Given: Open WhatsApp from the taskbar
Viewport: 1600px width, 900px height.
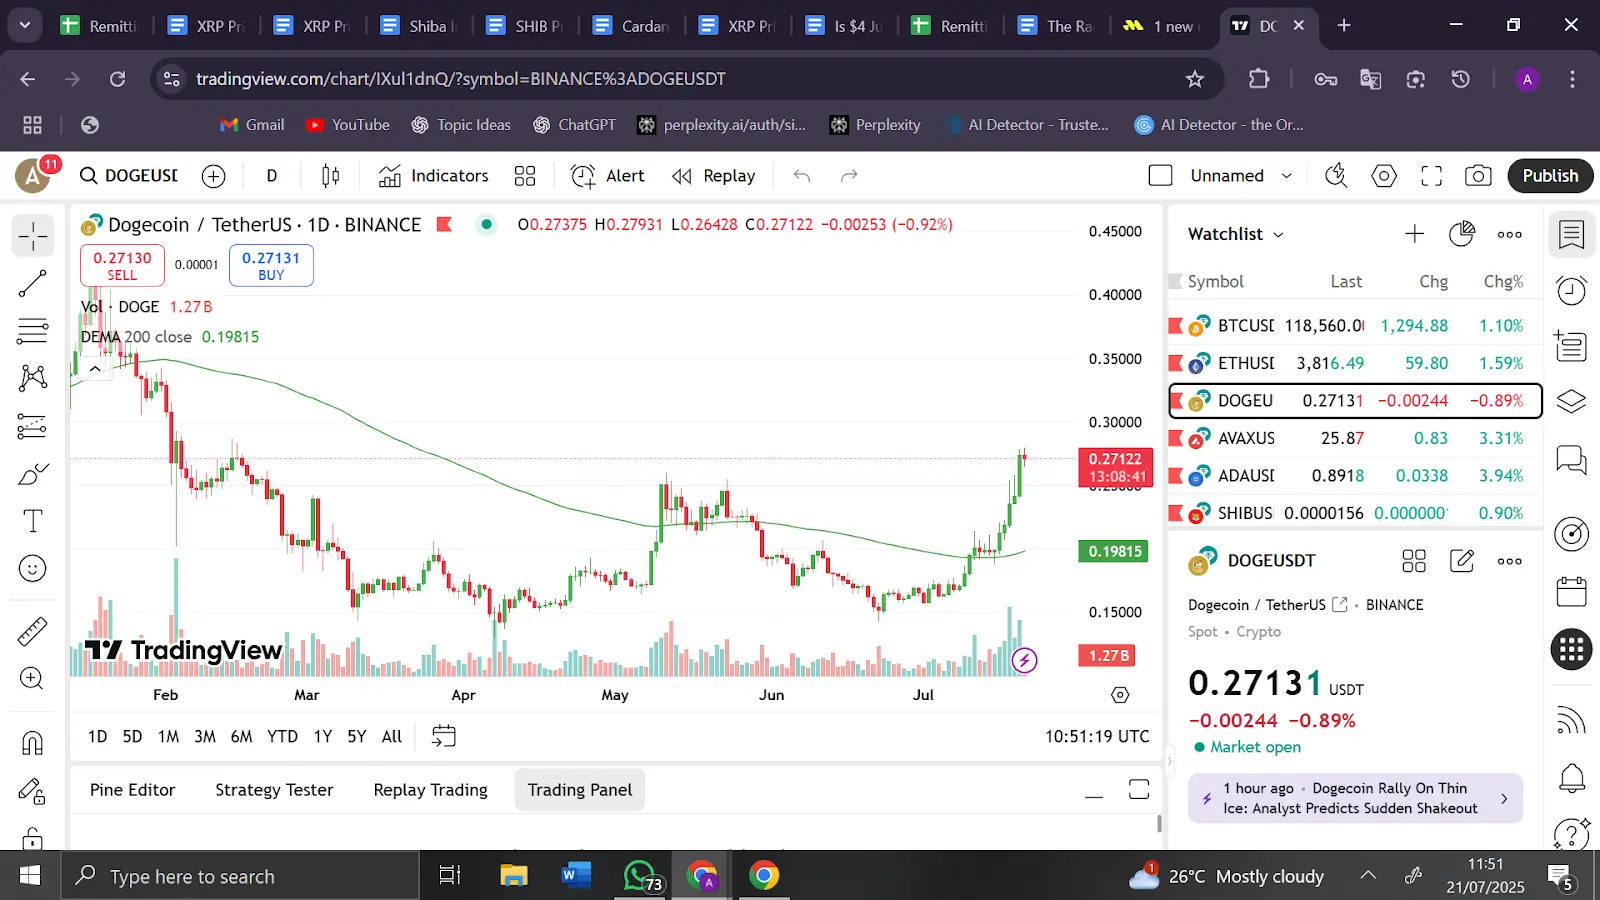Looking at the screenshot, I should (x=641, y=876).
